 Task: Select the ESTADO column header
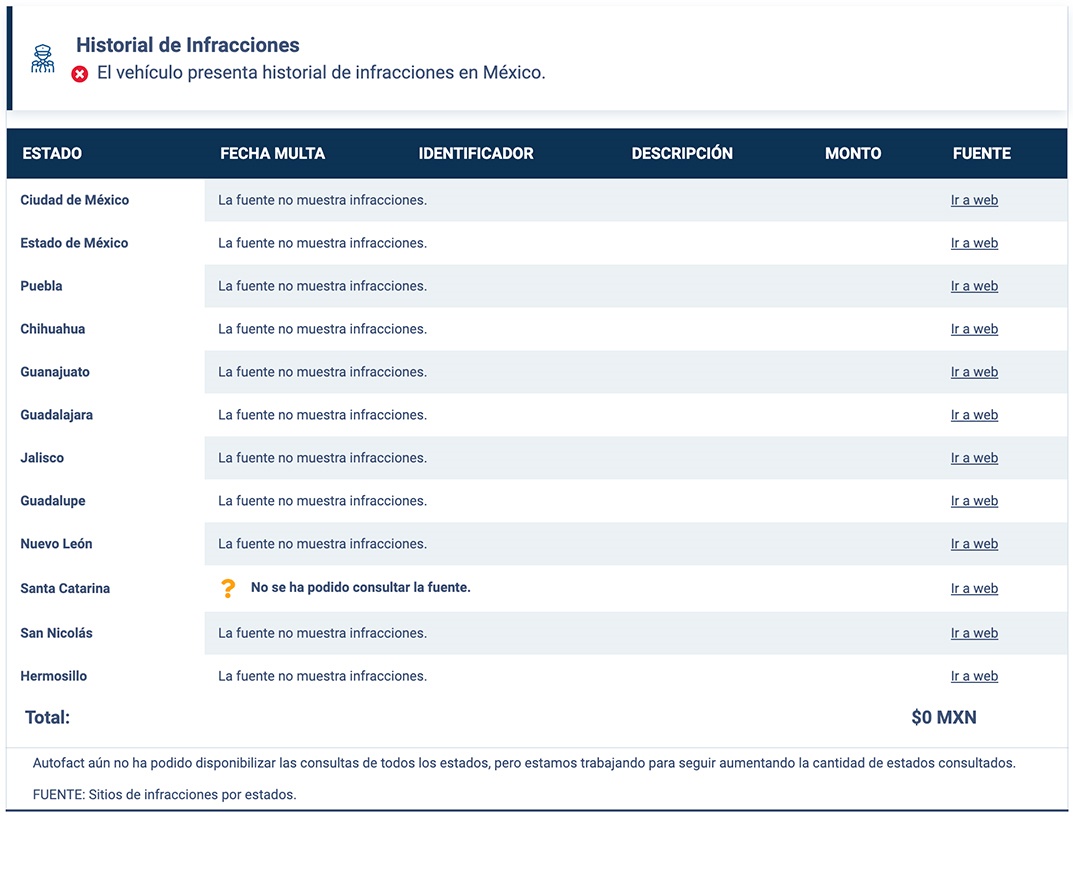(x=51, y=153)
